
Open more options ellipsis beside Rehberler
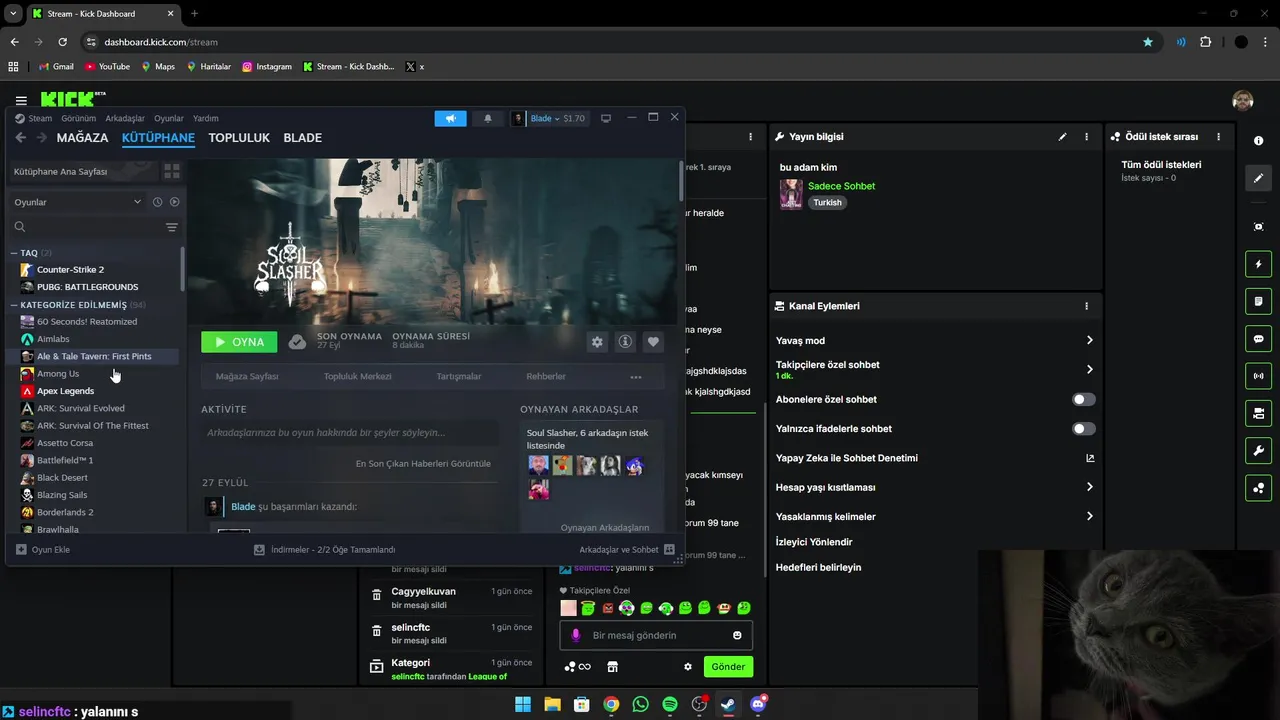(635, 377)
